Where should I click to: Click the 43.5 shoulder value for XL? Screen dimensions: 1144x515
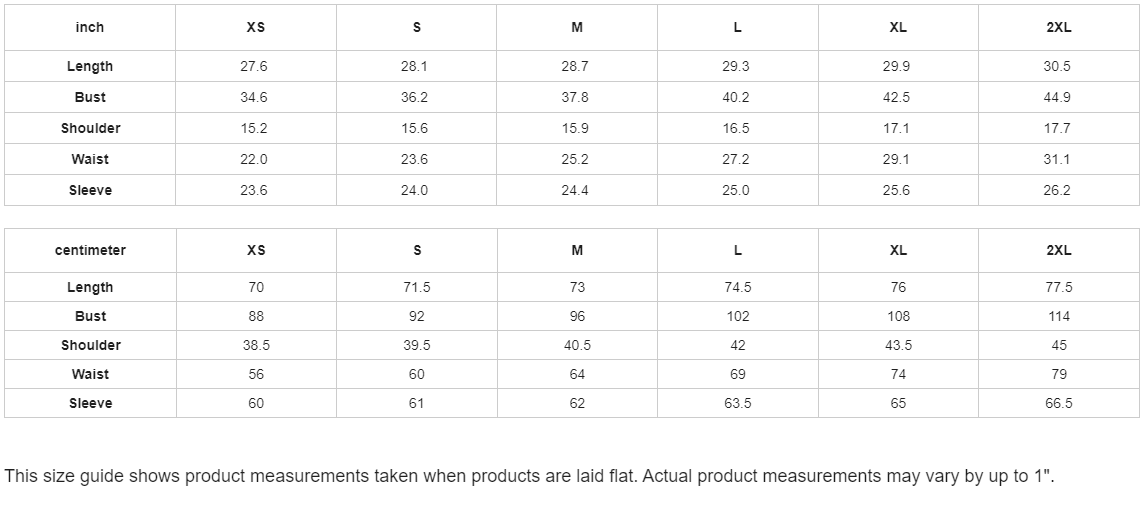coord(898,345)
